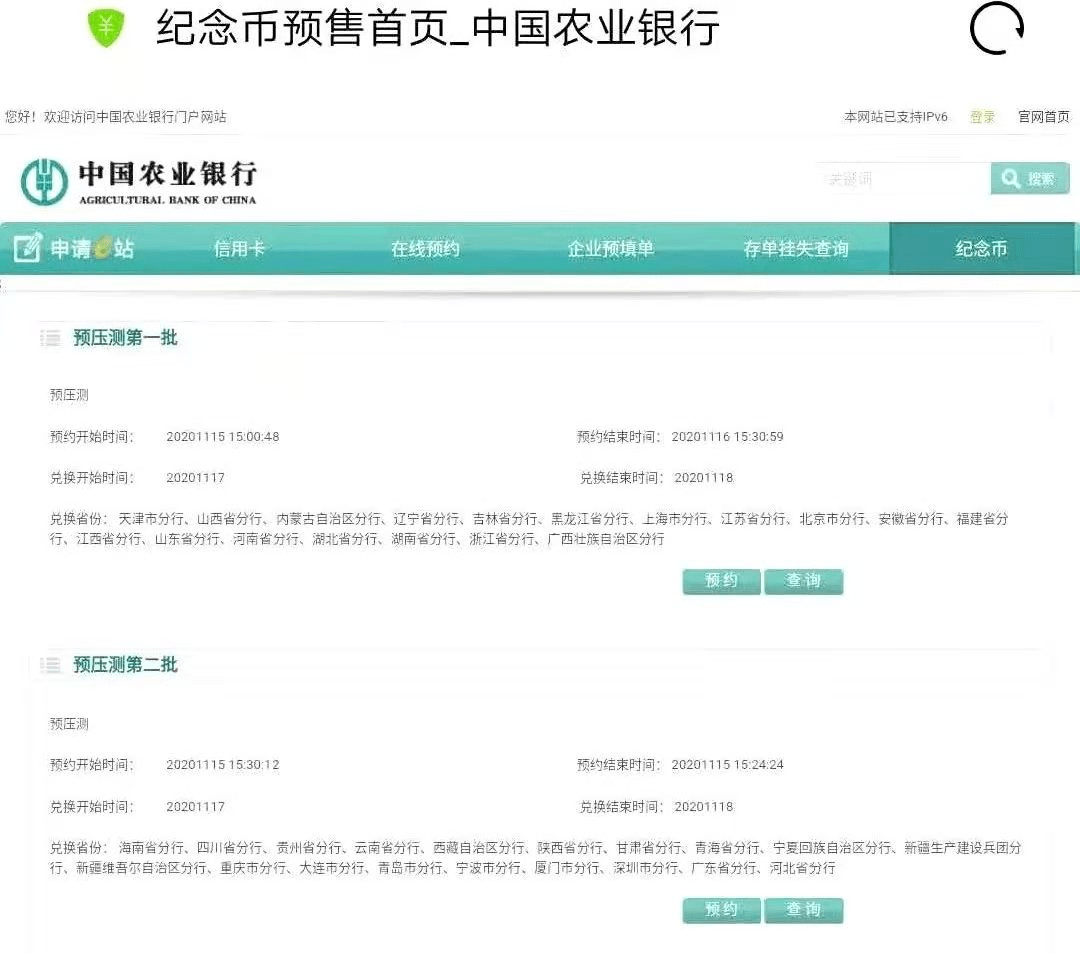Click the browser reload icon
Screen dimensions: 1080x954
pyautogui.click(x=997, y=28)
